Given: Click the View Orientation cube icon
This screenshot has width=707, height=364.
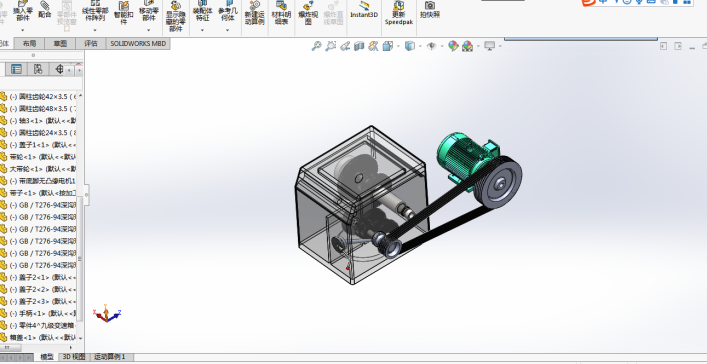Looking at the screenshot, I should pyautogui.click(x=387, y=46).
